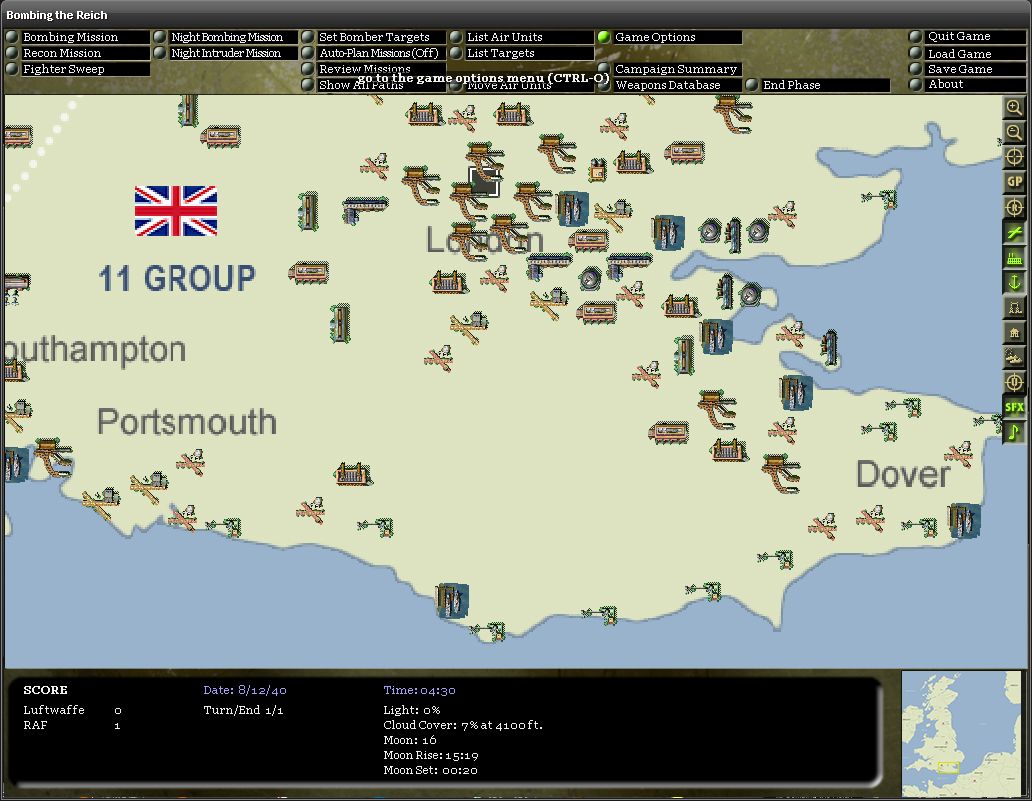
Task: Click the Luftwaffe score row
Action: coord(72,710)
